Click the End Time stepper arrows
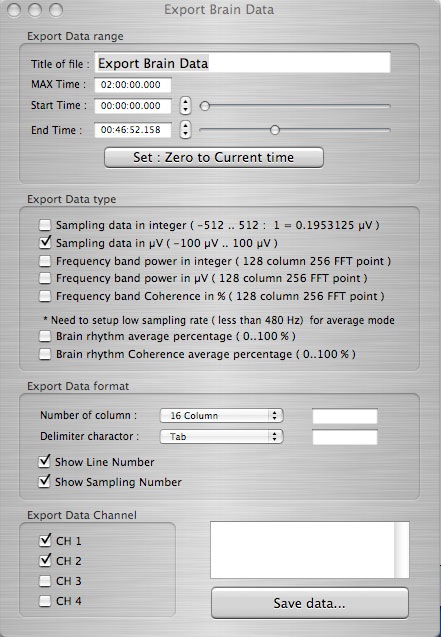 click(186, 130)
